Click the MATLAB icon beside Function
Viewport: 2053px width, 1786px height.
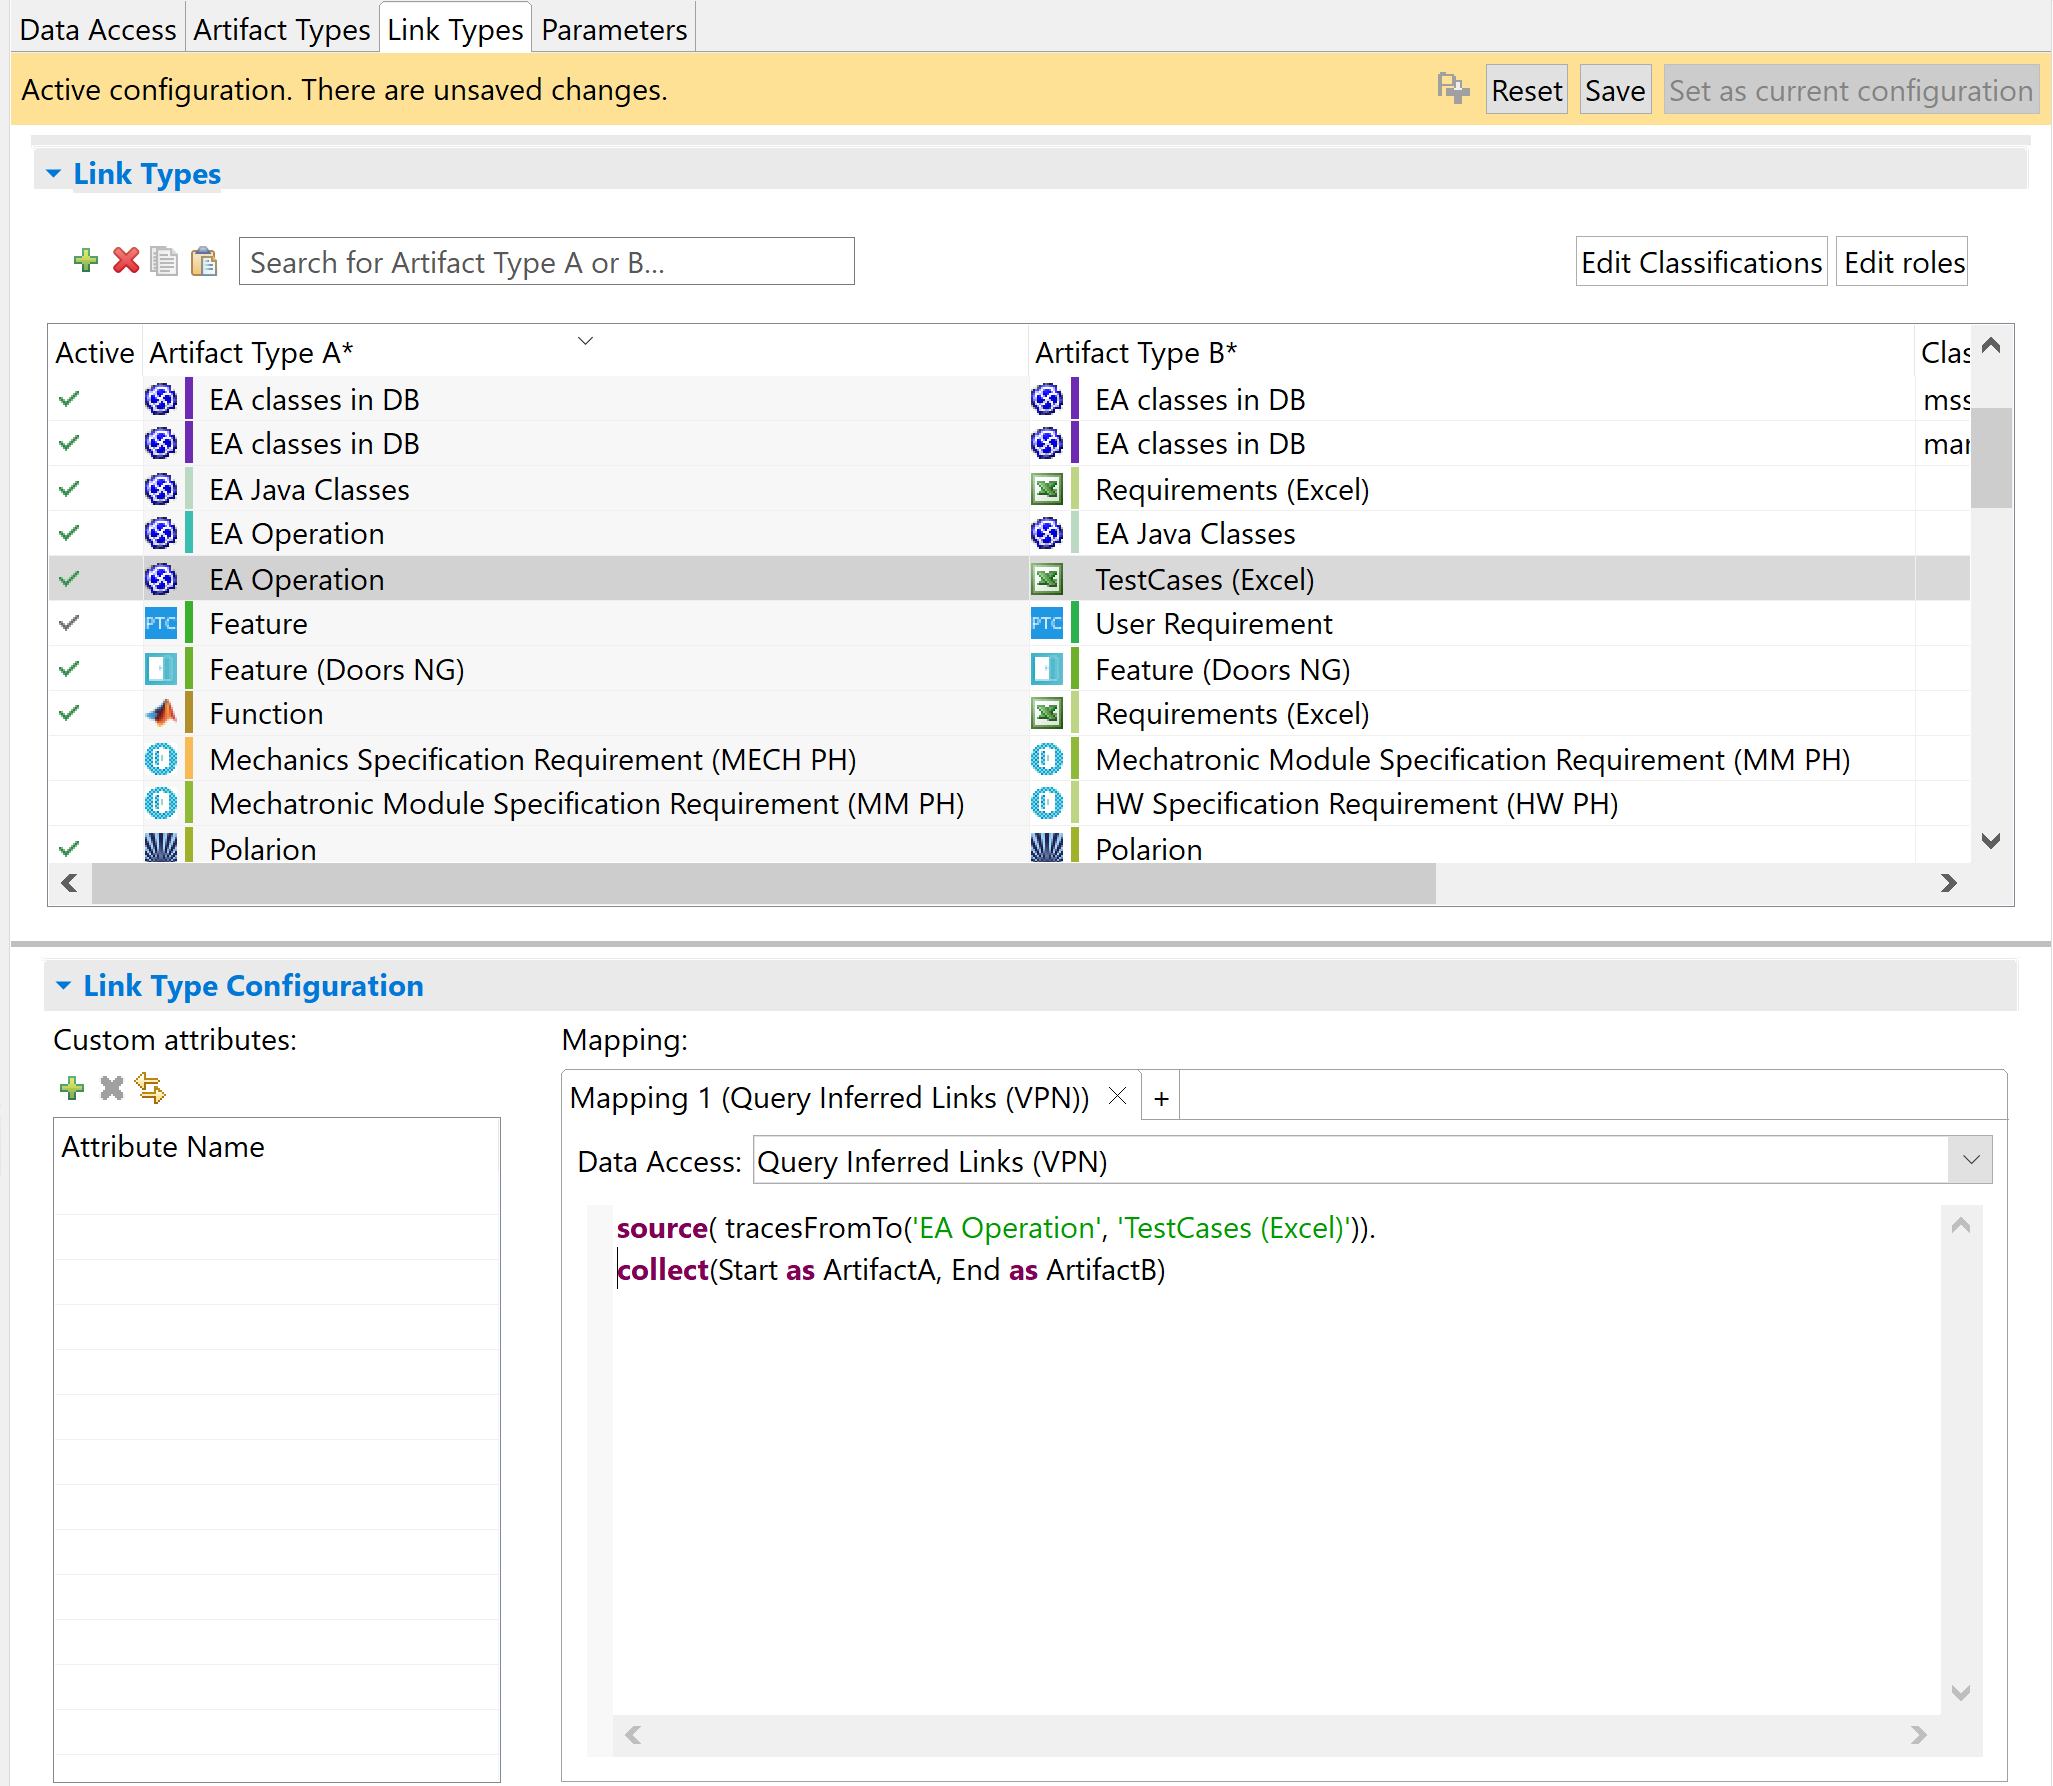click(x=160, y=713)
